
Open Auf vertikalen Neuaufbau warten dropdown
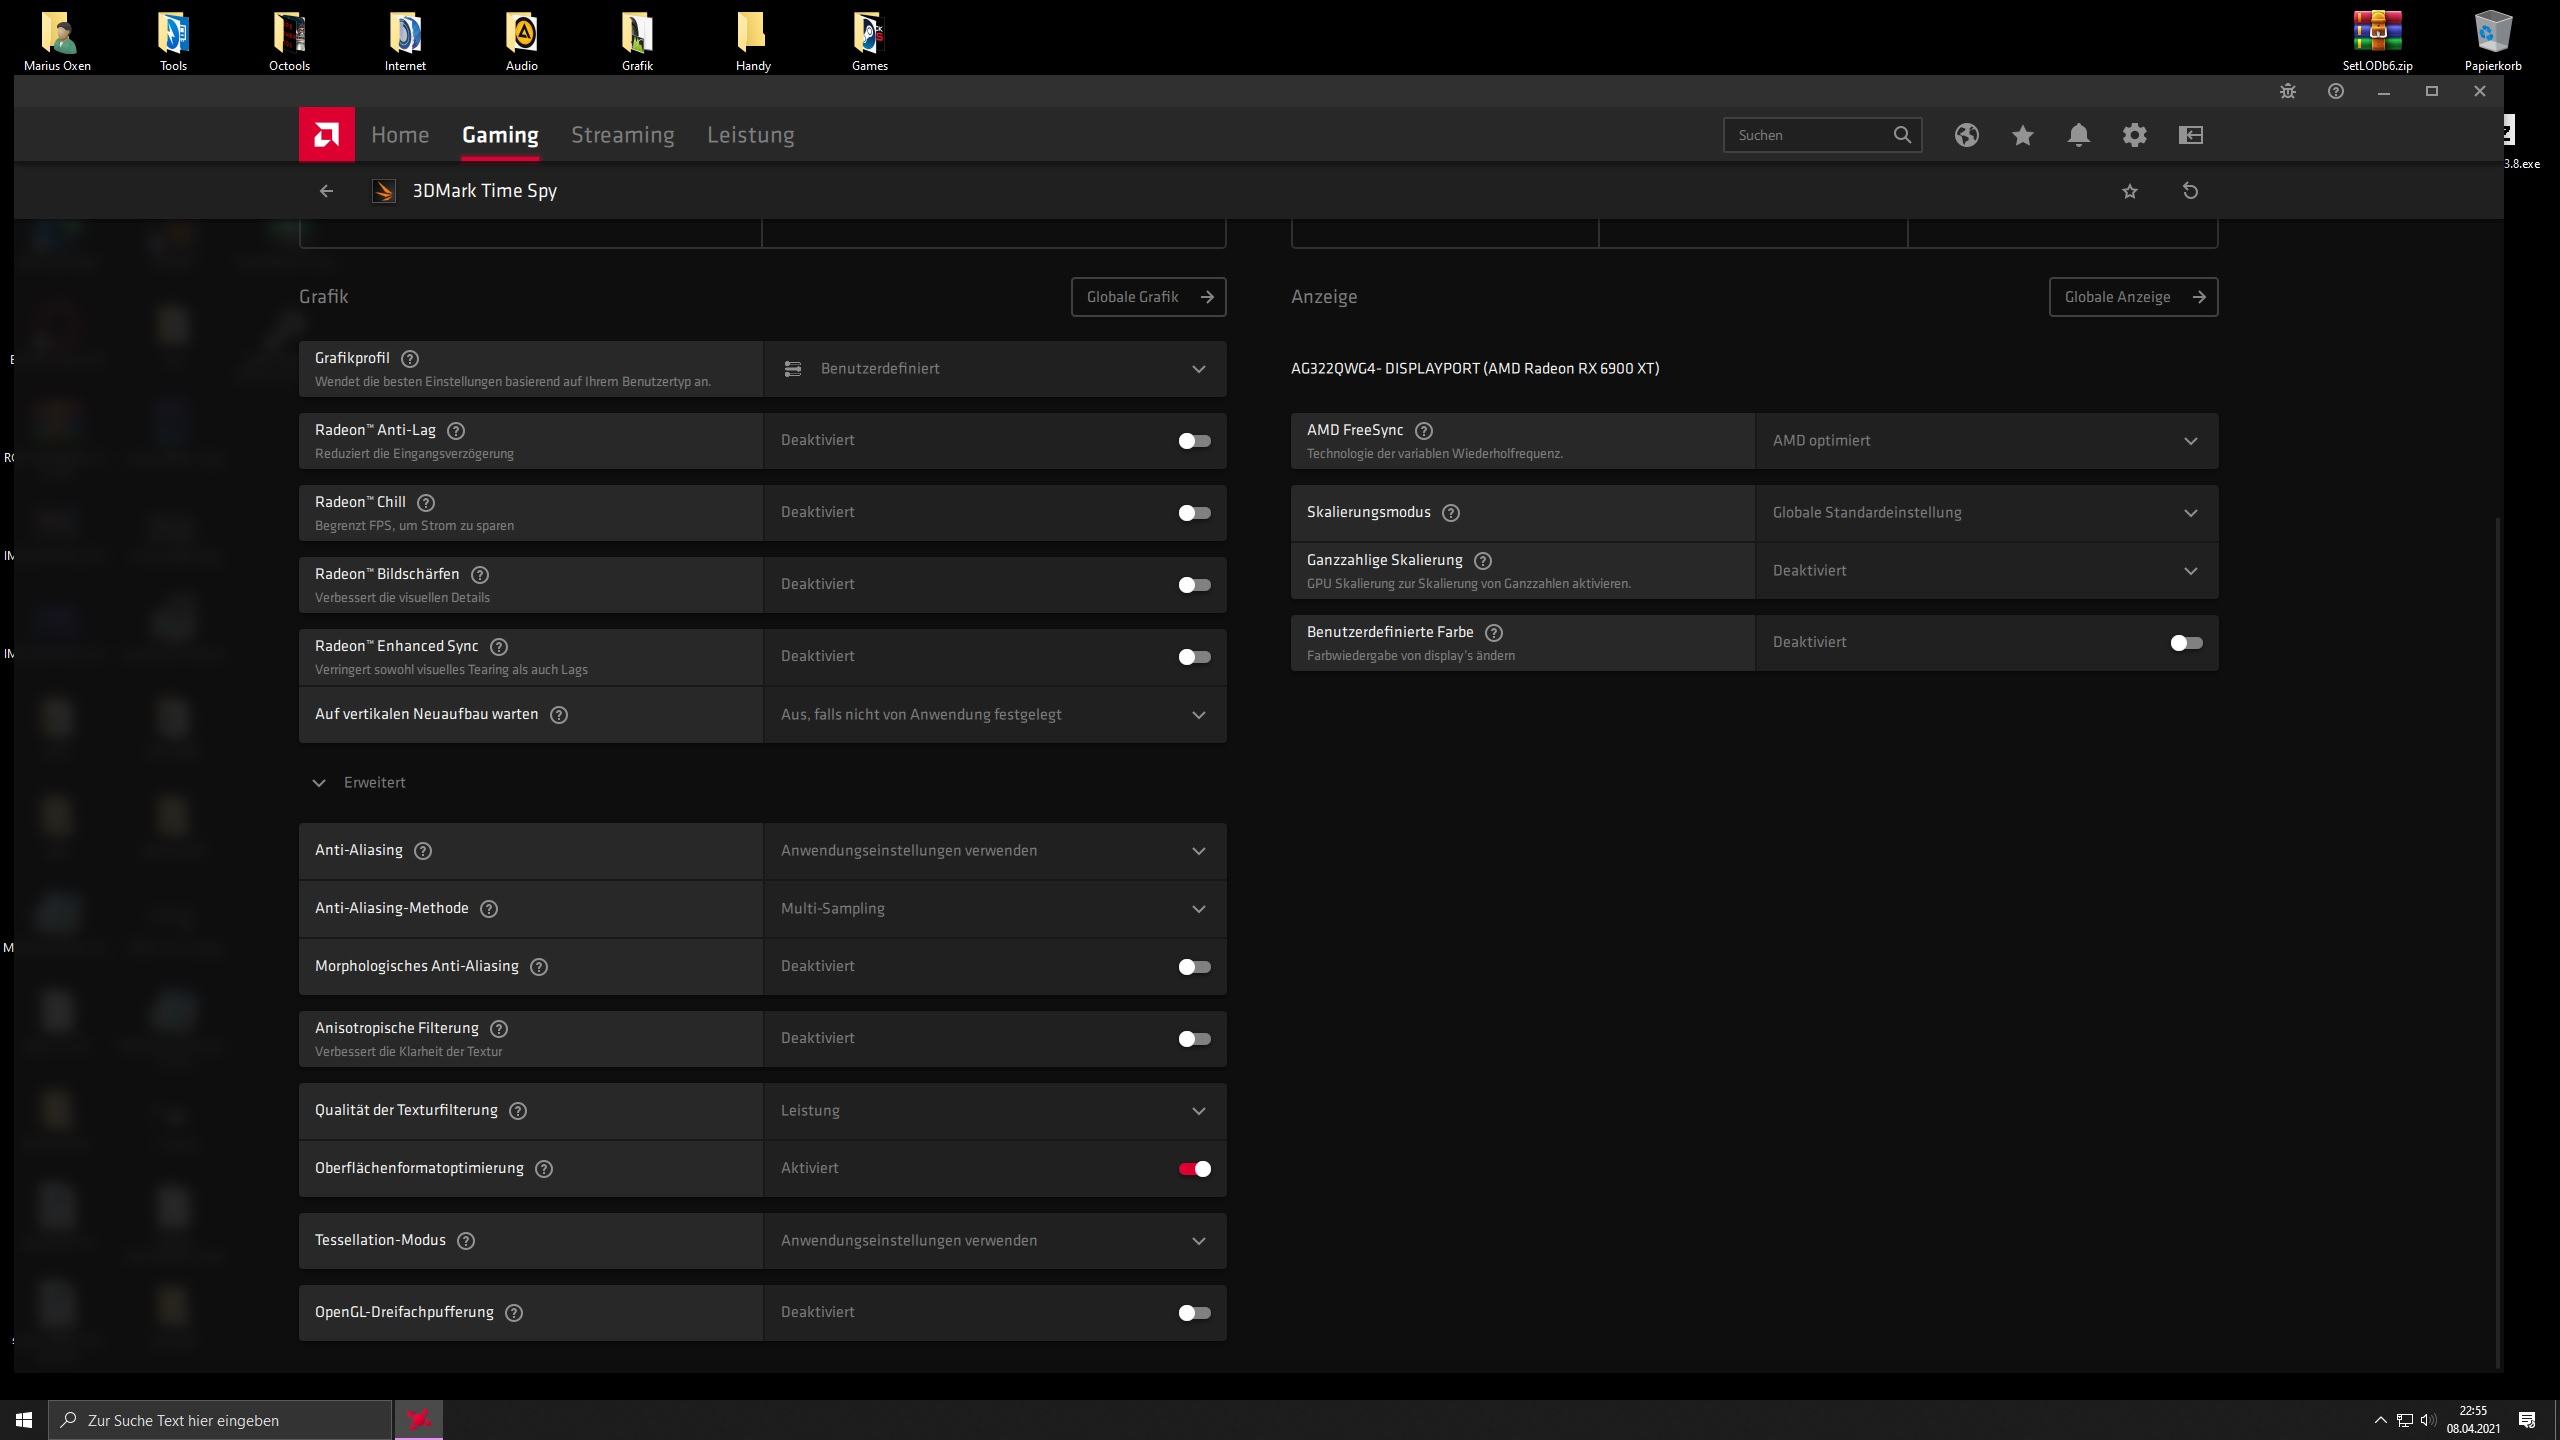point(995,715)
